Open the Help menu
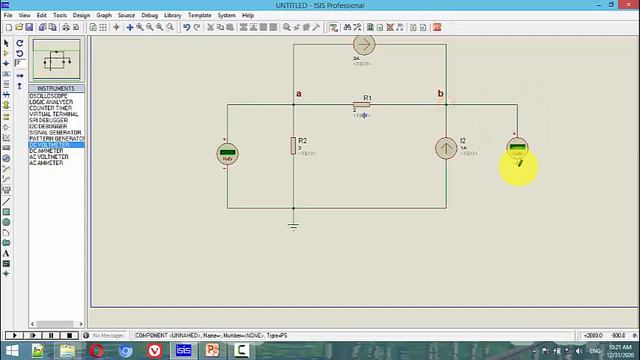 pos(248,15)
